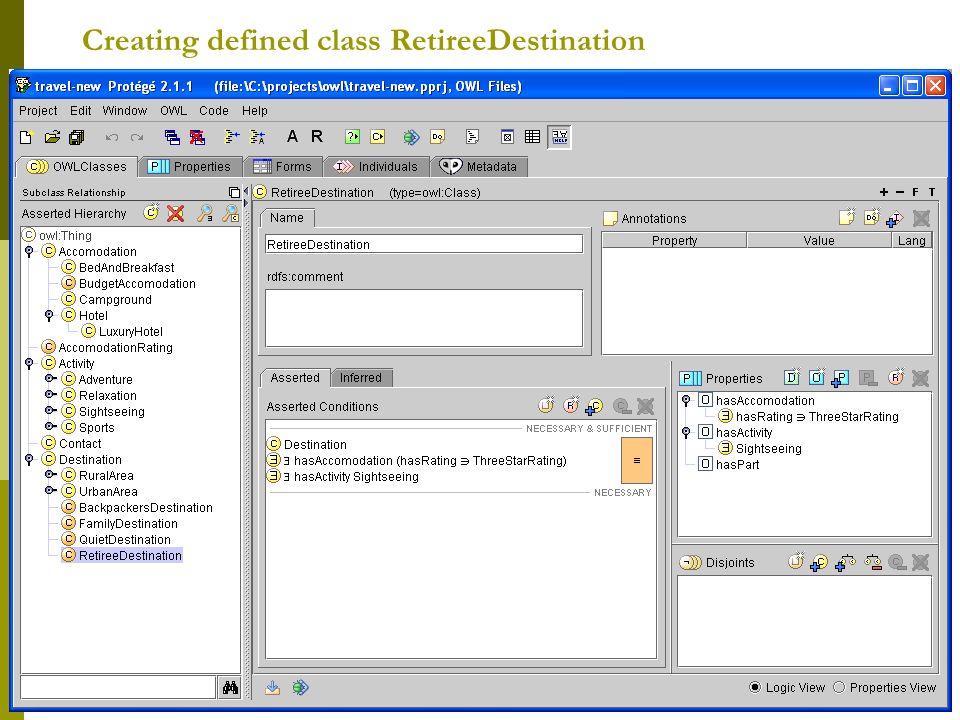
Task: Click the class search field at bottom left
Action: pos(118,687)
